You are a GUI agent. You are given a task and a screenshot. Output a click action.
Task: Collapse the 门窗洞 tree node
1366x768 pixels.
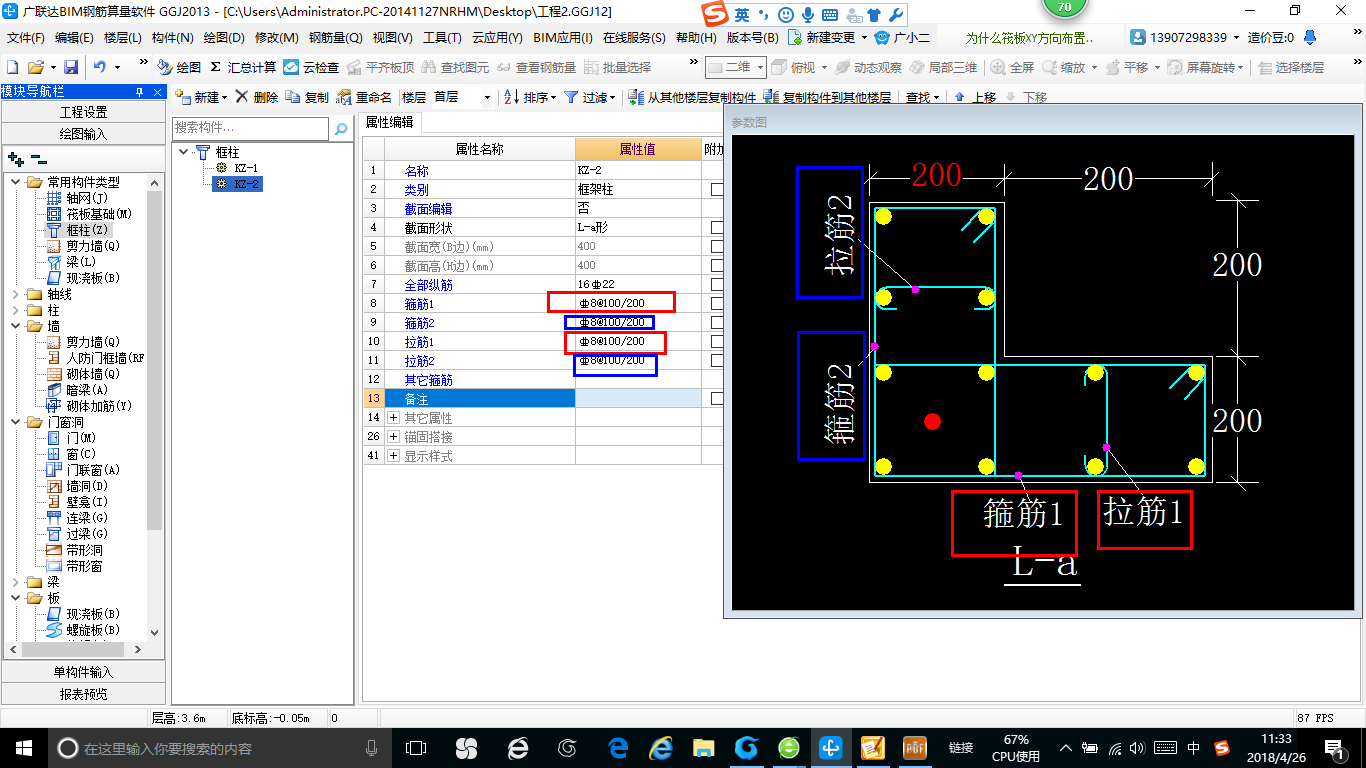pos(15,422)
